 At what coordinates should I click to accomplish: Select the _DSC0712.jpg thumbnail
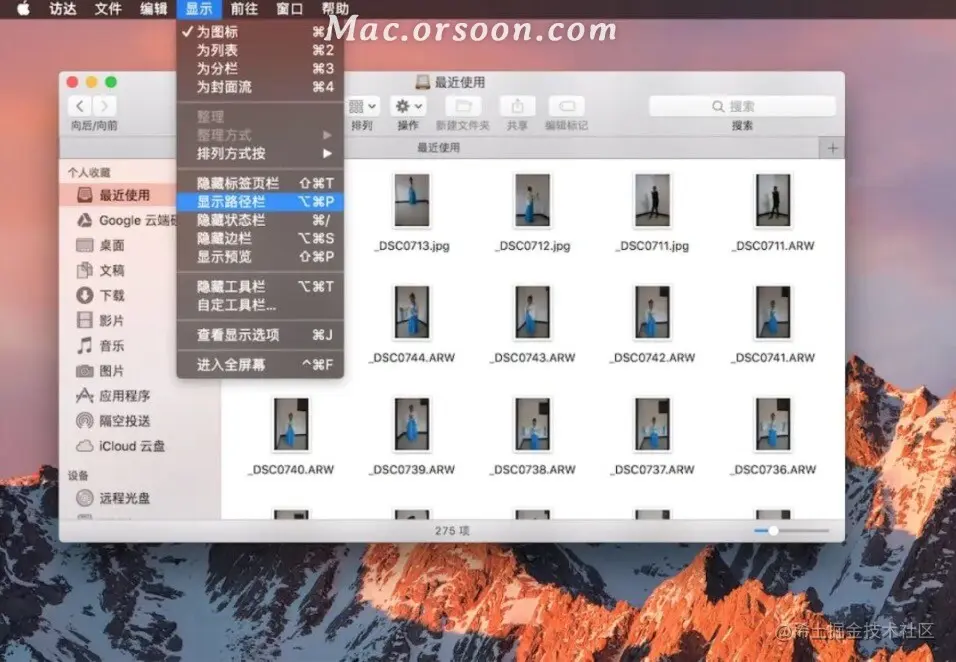532,200
